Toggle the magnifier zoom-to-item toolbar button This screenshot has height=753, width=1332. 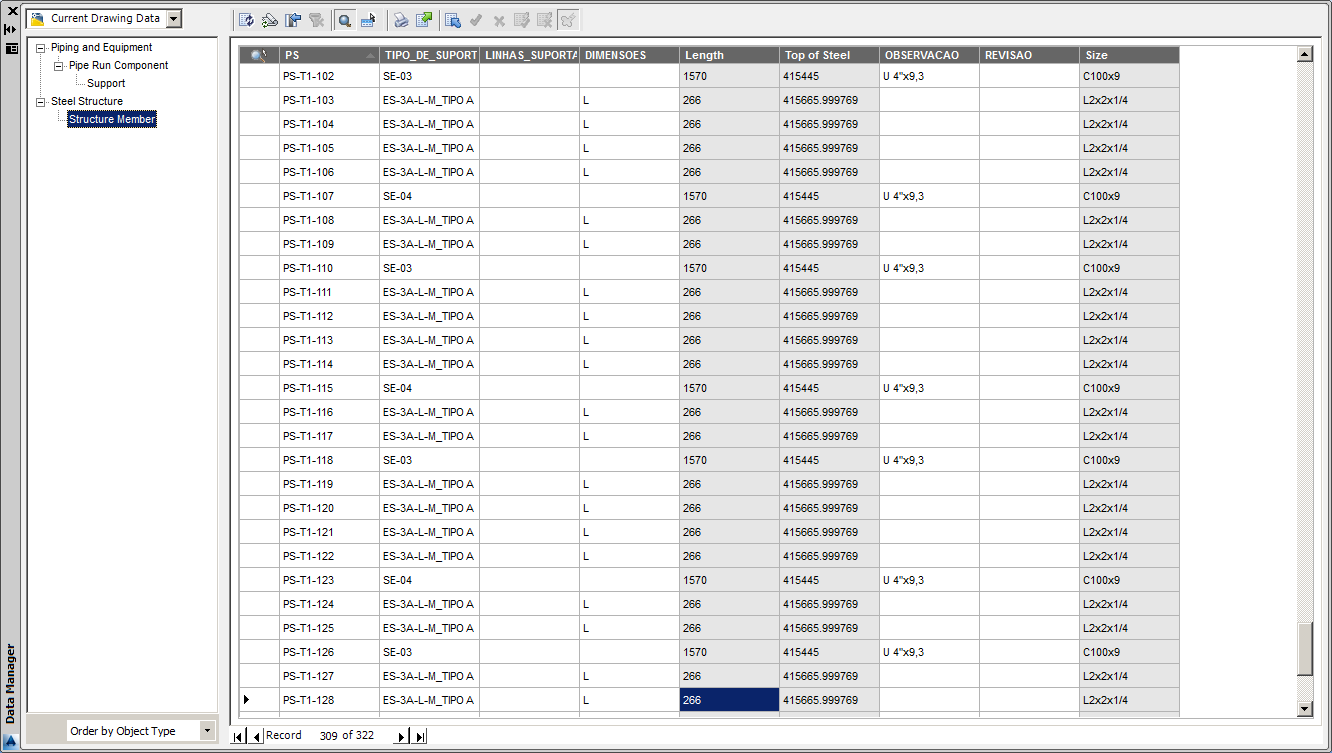pyautogui.click(x=345, y=19)
